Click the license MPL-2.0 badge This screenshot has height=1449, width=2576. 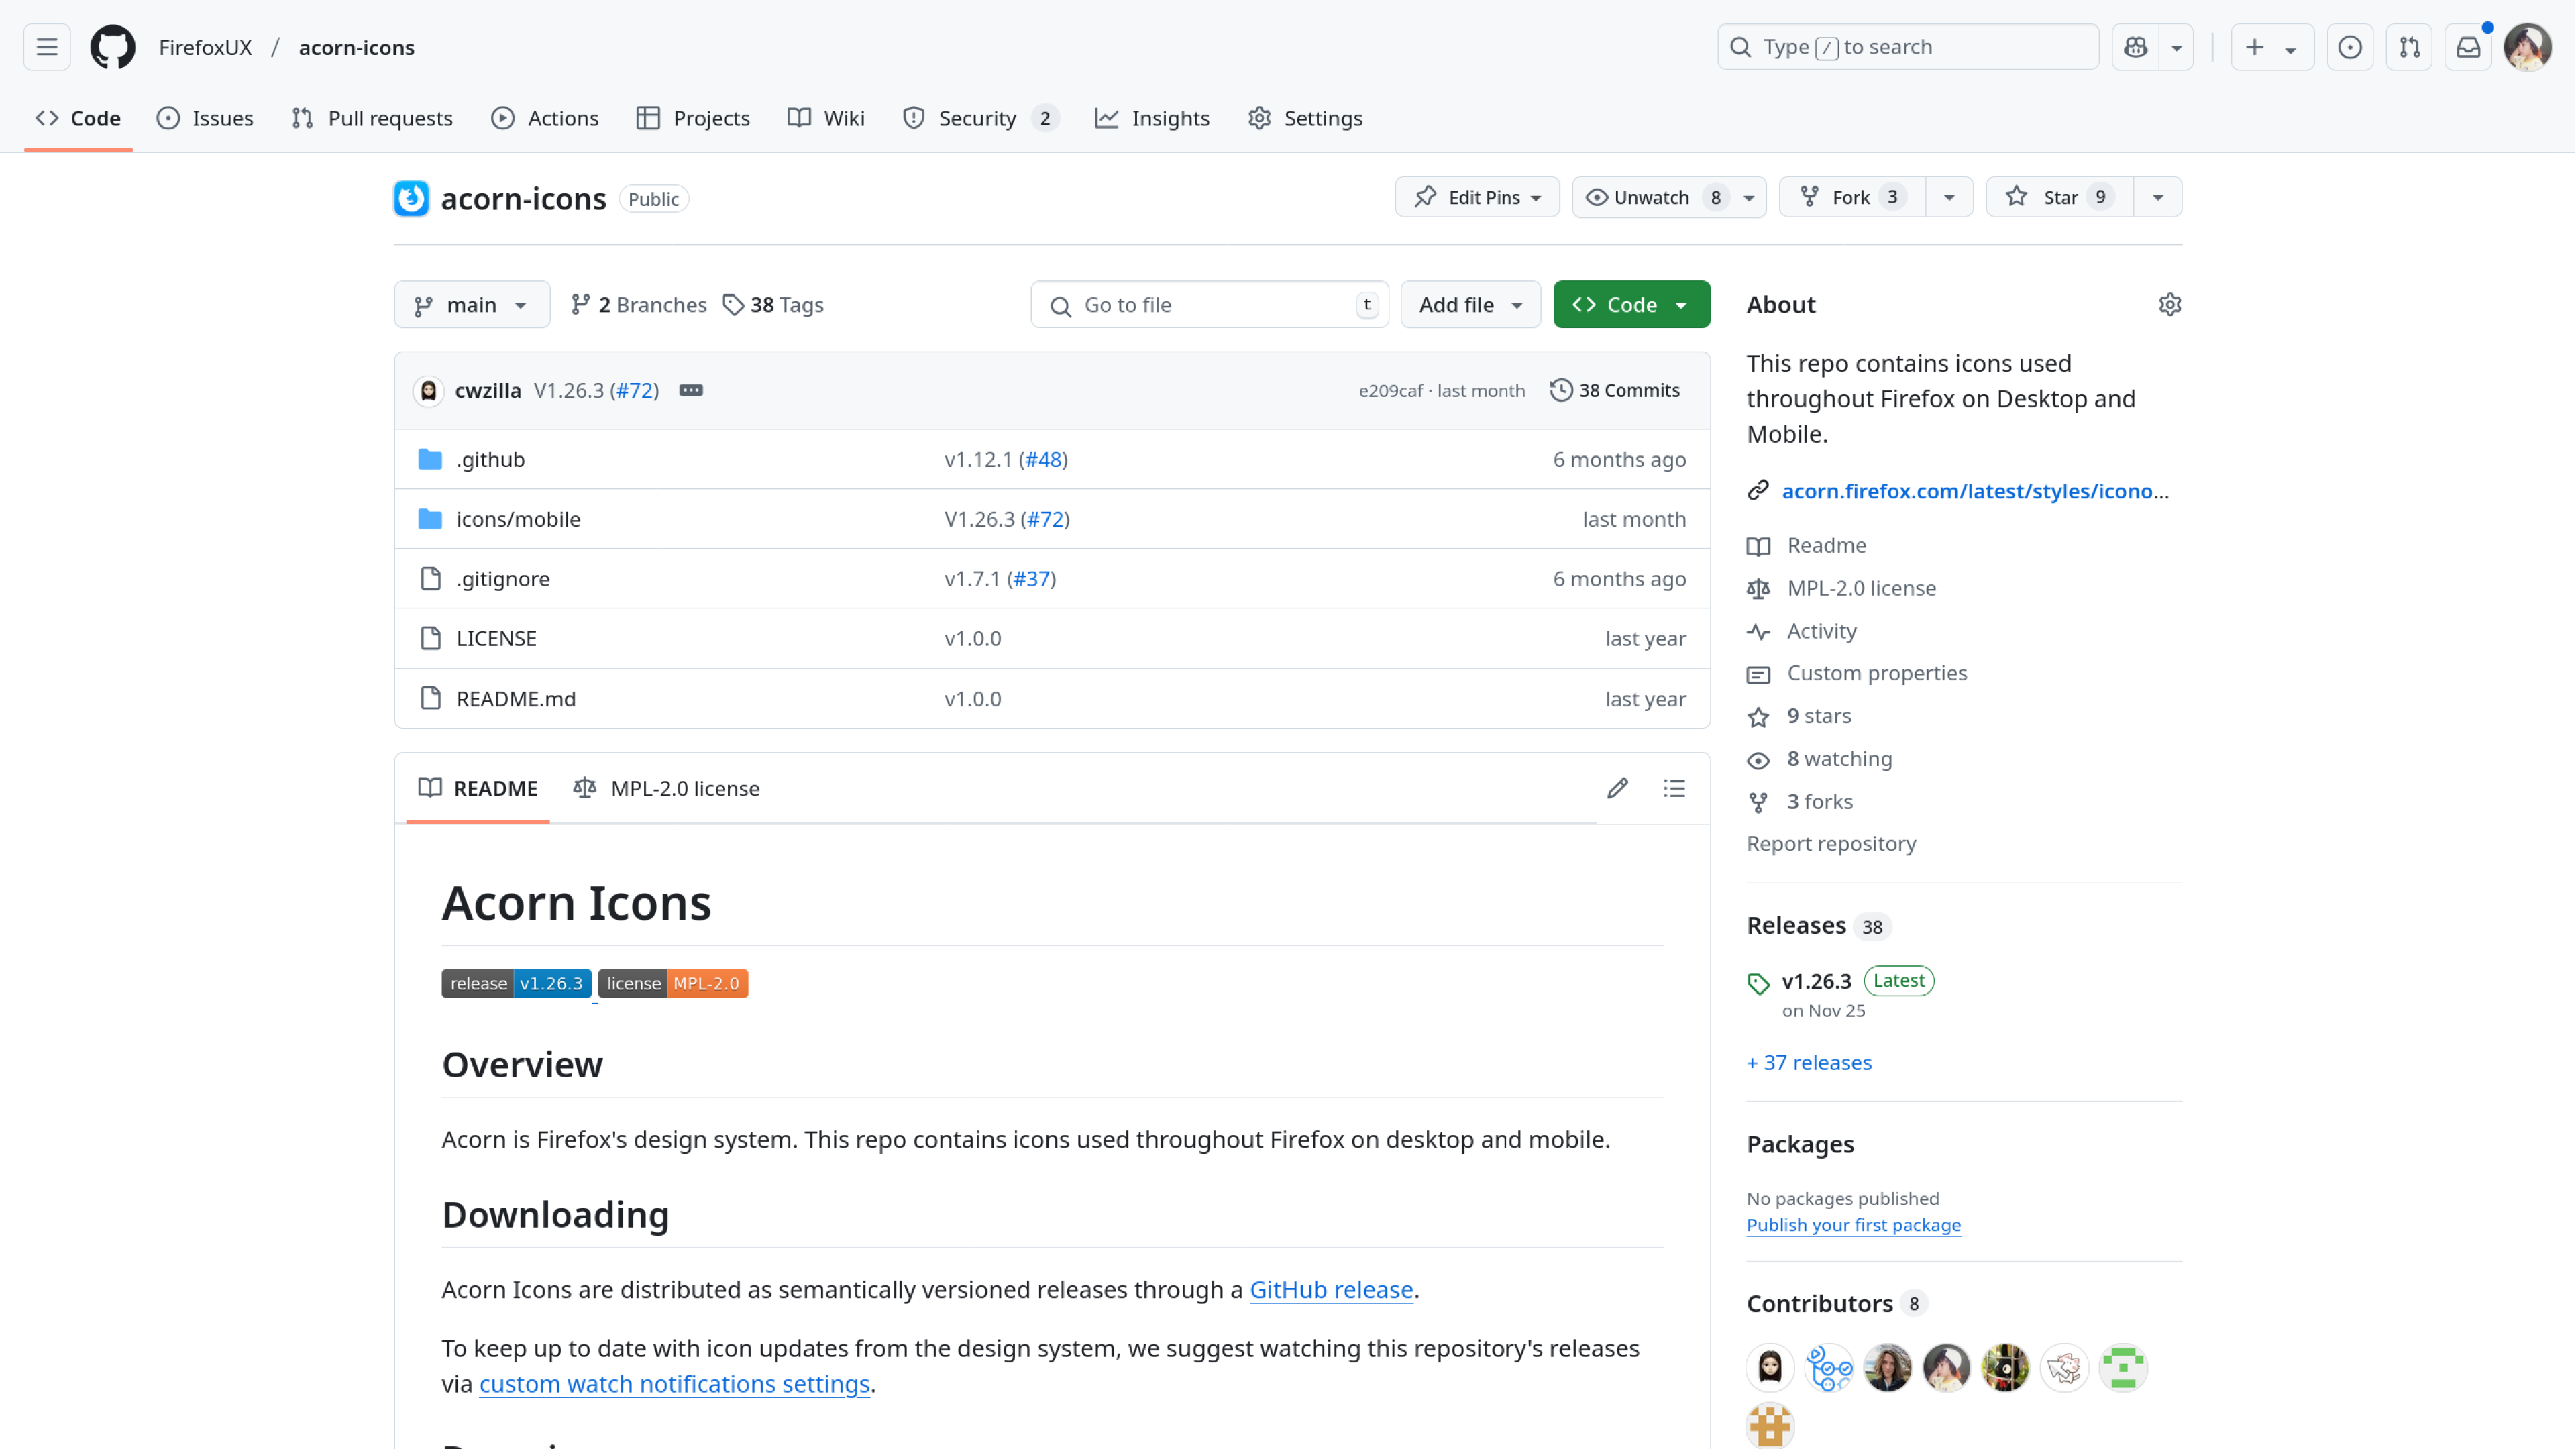pos(673,984)
